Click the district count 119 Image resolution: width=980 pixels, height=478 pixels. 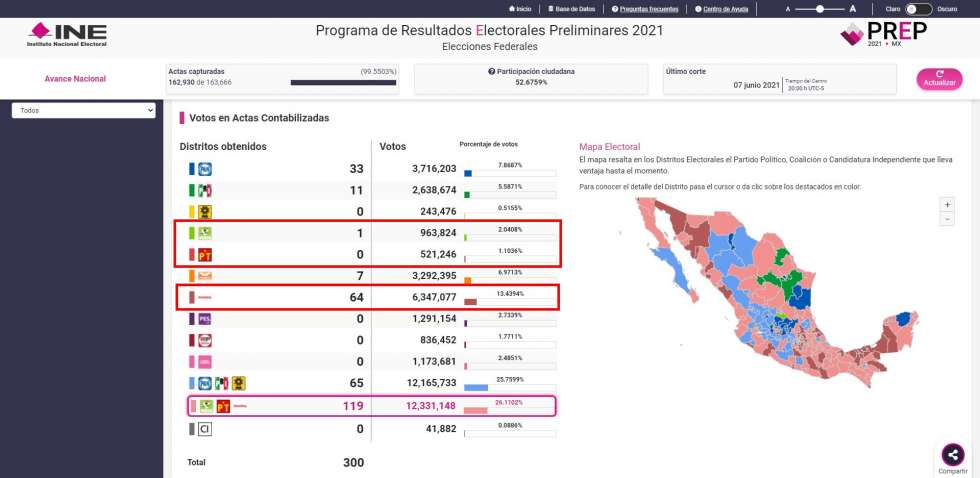click(x=352, y=406)
